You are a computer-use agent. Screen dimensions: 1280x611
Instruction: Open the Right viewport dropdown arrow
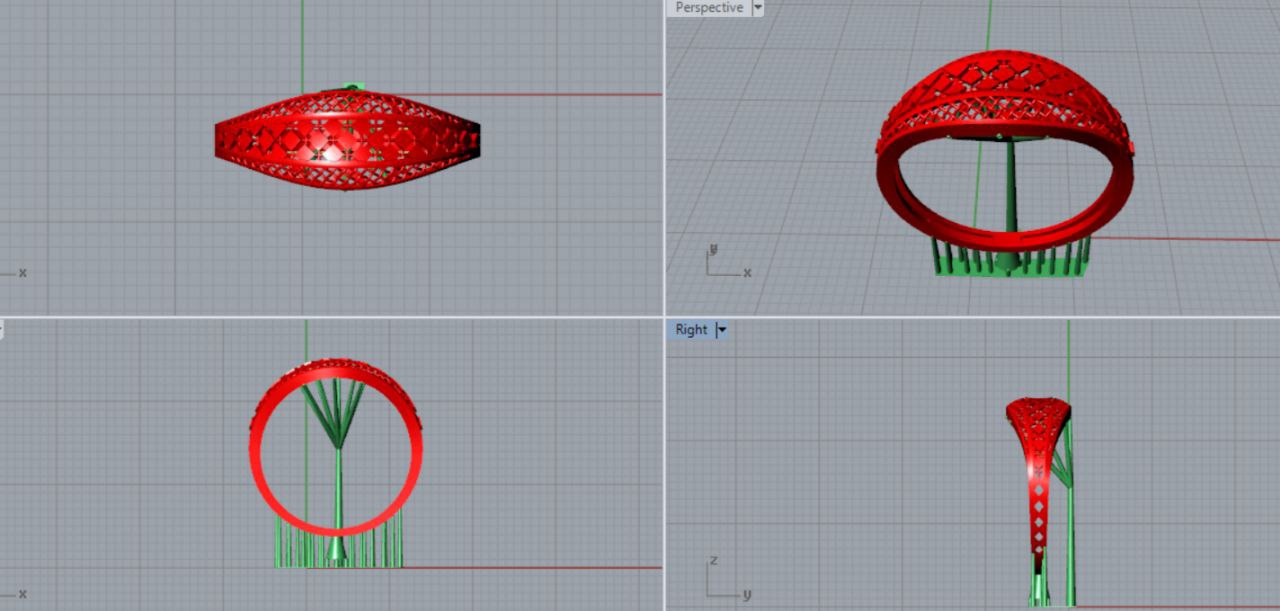(x=722, y=330)
